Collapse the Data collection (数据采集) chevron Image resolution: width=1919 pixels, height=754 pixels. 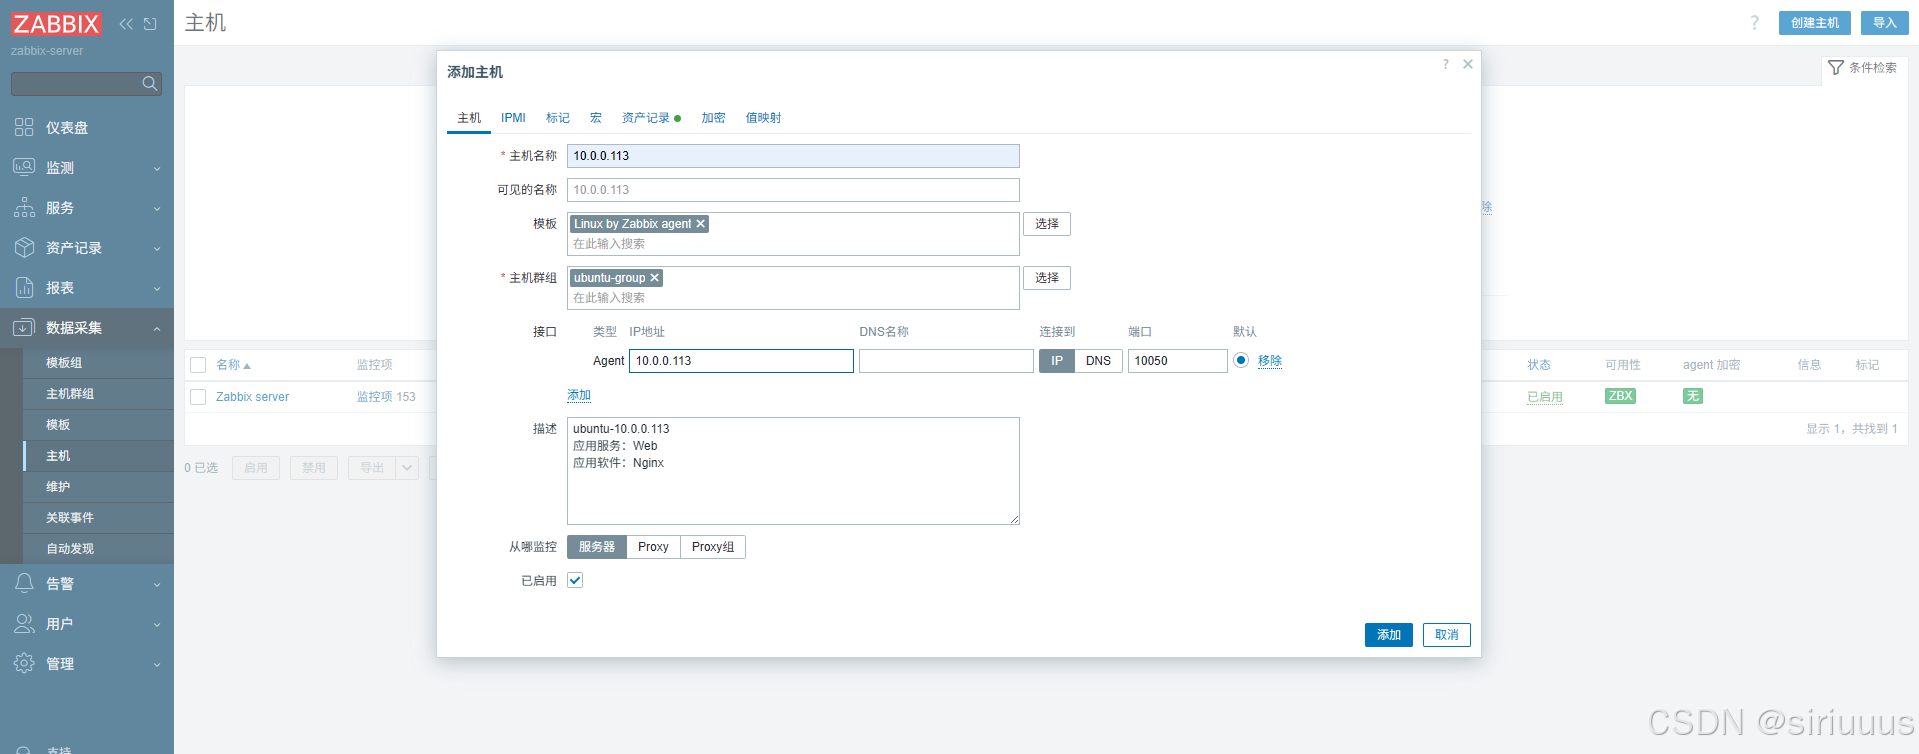click(x=157, y=328)
